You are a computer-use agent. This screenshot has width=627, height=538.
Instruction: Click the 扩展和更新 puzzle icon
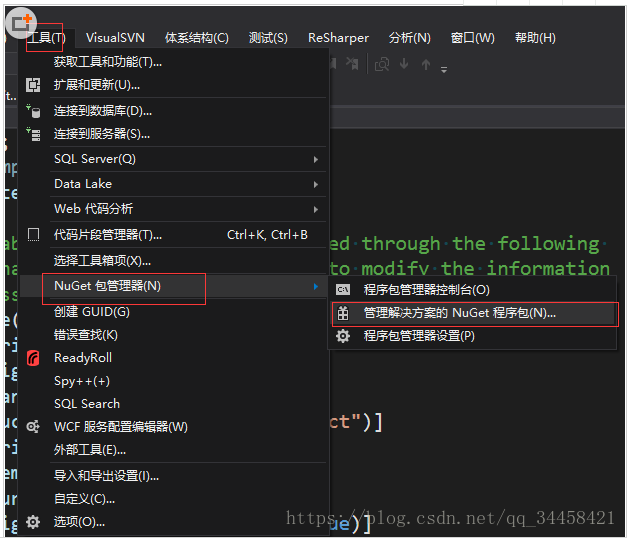[33, 85]
